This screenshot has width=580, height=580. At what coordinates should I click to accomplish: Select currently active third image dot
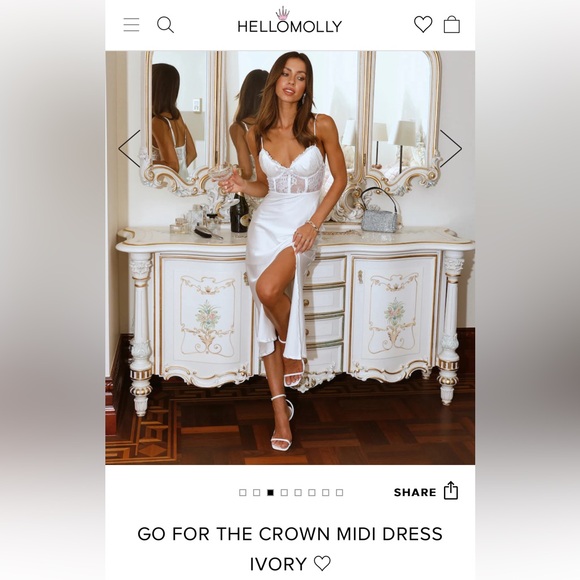coord(270,492)
